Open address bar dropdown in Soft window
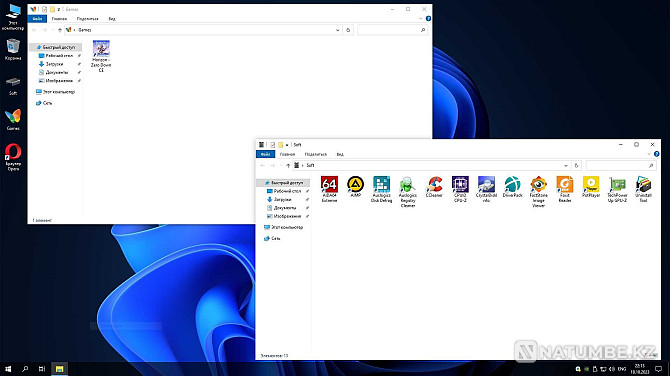 [x=566, y=165]
